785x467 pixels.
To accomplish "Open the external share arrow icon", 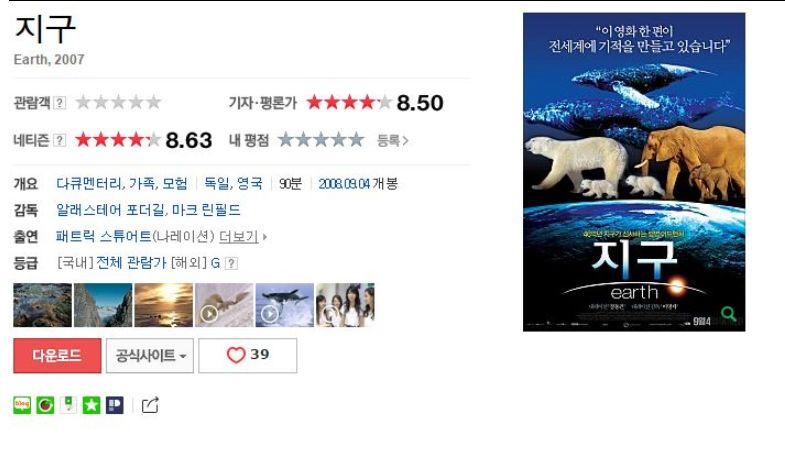I will coord(150,405).
